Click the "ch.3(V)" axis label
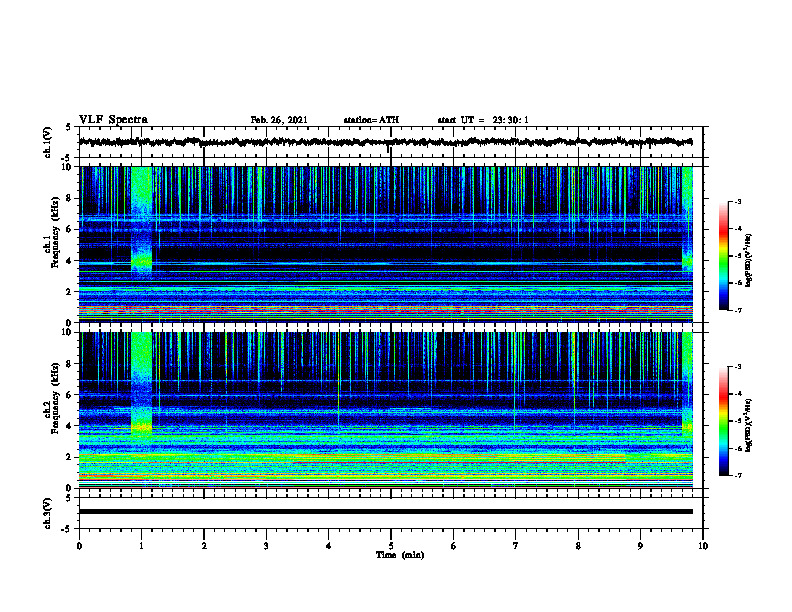 (48, 513)
